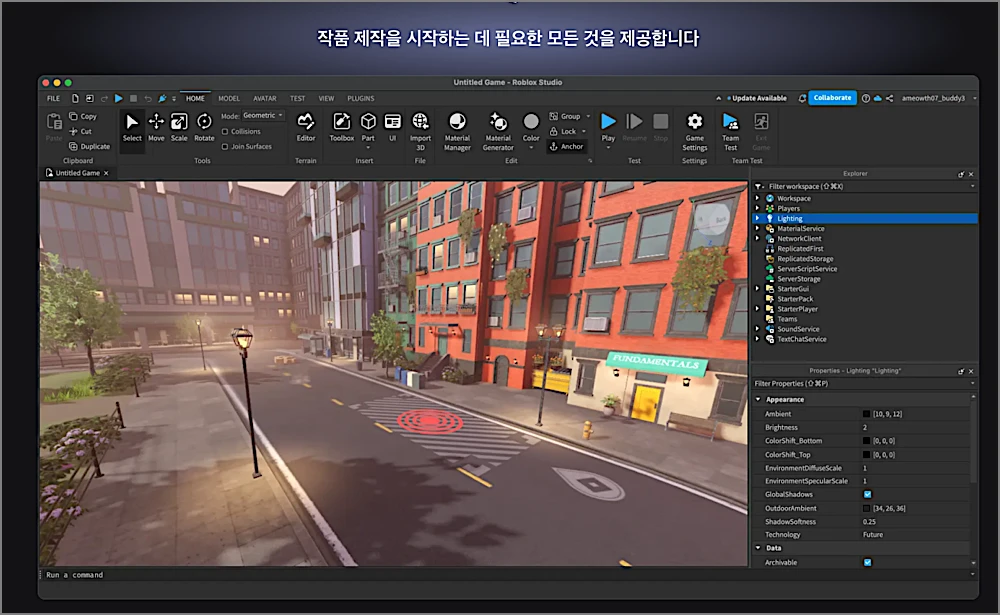Expand the Lighting node arrow
The width and height of the screenshot is (1000, 615).
[x=758, y=218]
